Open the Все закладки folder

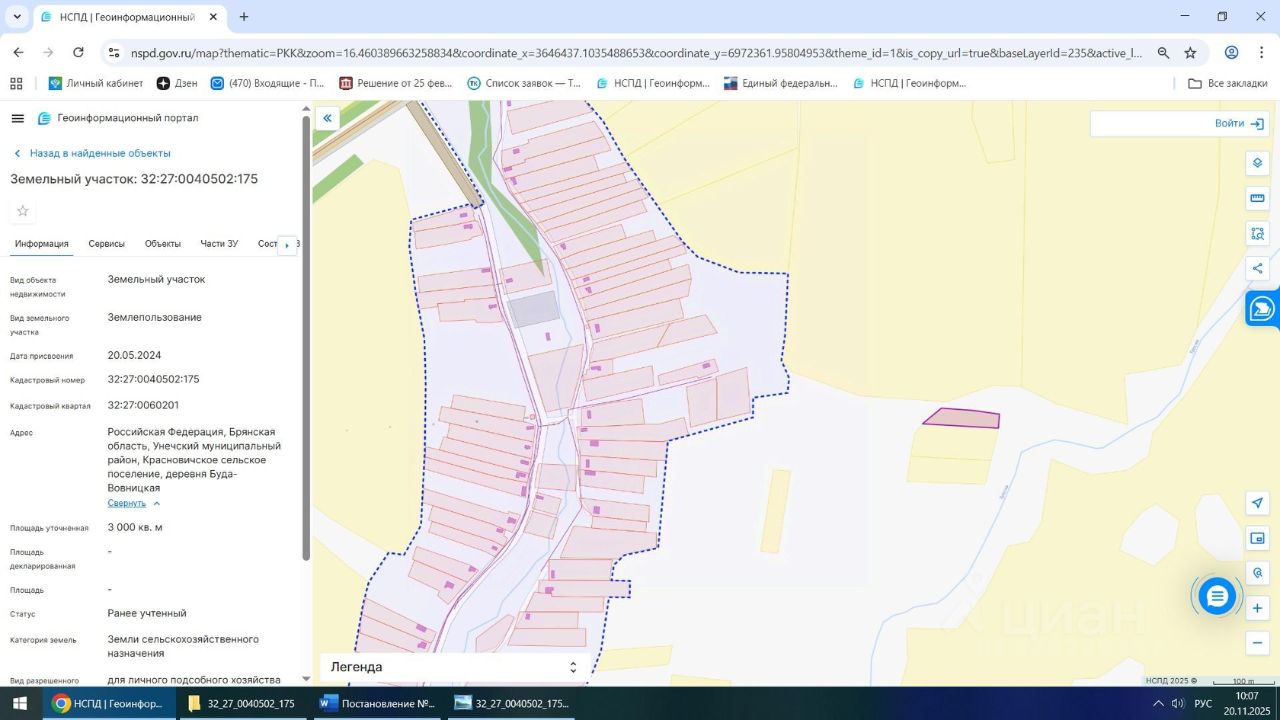click(x=1228, y=83)
